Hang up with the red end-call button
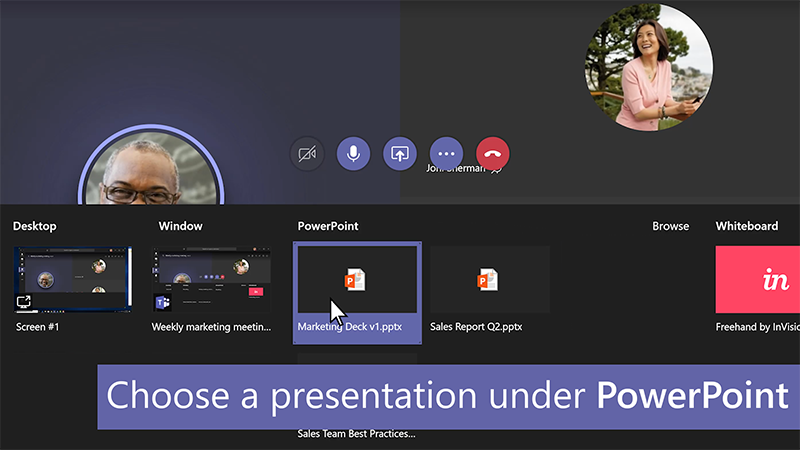This screenshot has width=800, height=450. click(x=492, y=154)
